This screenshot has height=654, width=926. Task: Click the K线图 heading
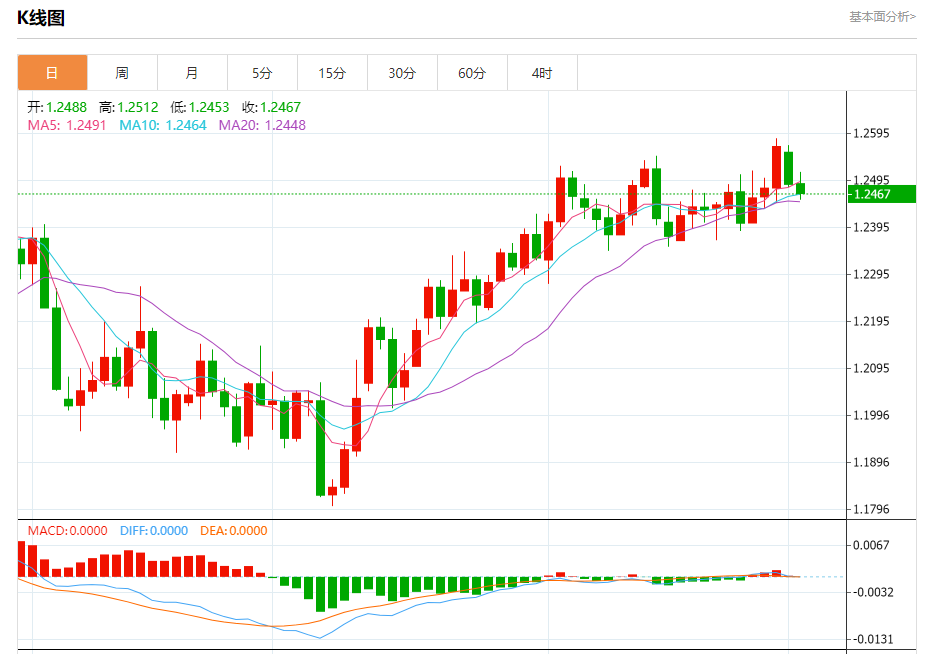pyautogui.click(x=41, y=18)
